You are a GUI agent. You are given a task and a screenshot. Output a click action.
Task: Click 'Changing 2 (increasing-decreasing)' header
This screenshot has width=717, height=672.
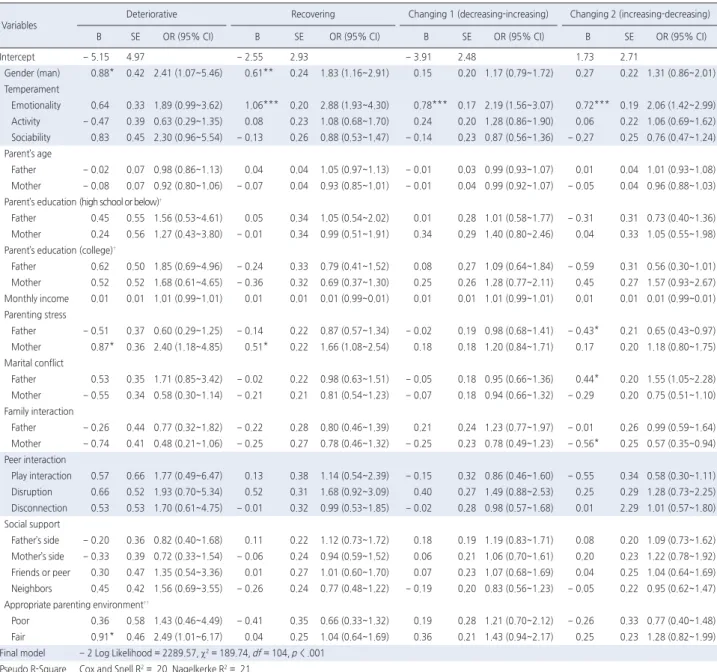point(640,14)
